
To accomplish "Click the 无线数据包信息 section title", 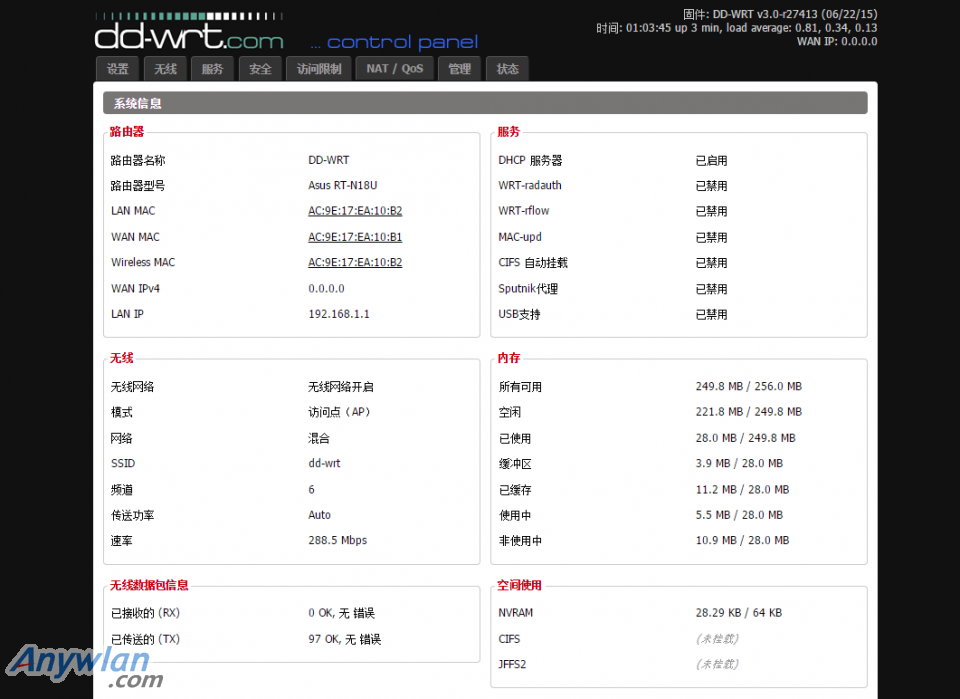I will click(x=149, y=585).
